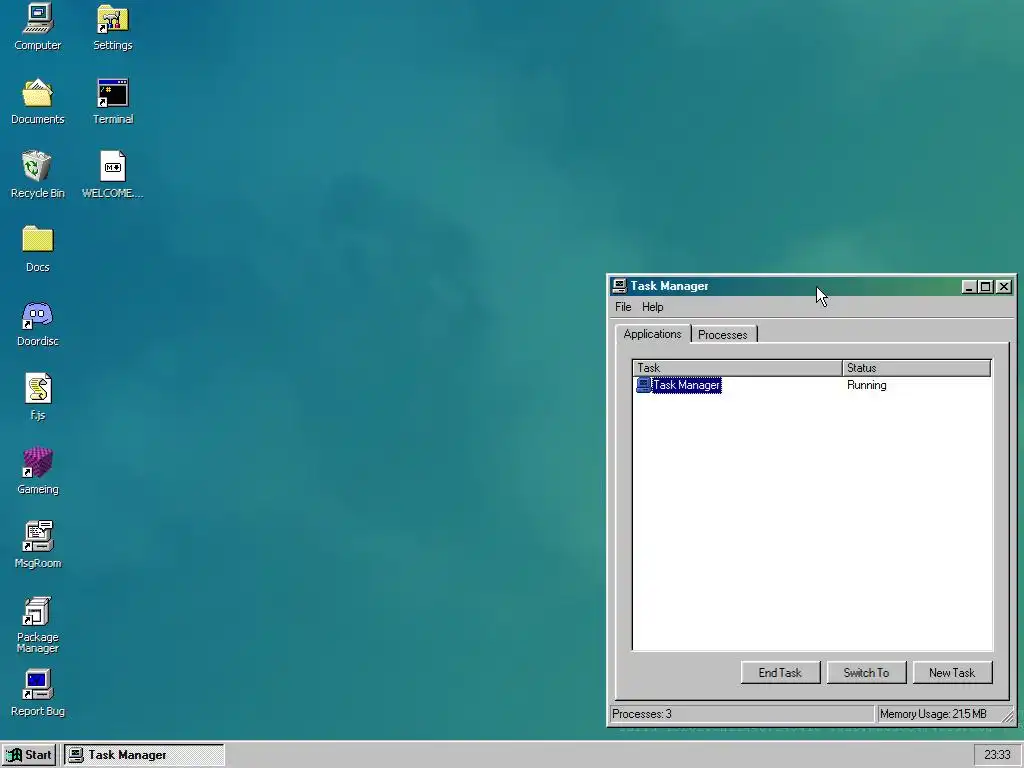Click the Memory Usage status bar text
This screenshot has height=768, width=1024.
[933, 714]
